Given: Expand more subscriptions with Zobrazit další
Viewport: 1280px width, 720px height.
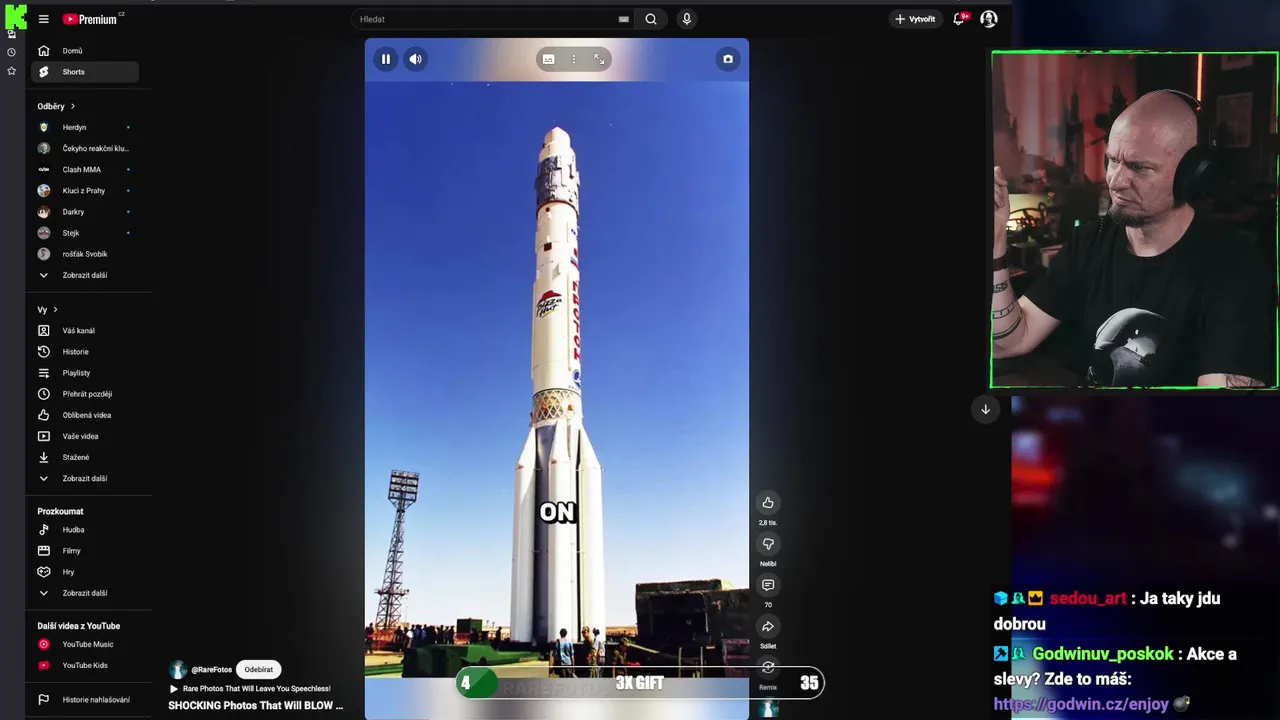Looking at the screenshot, I should [x=84, y=275].
